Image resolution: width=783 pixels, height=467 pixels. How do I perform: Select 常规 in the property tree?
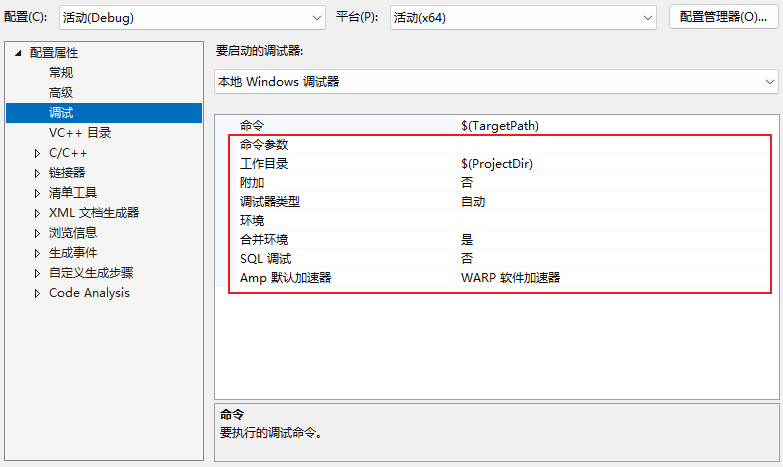tap(61, 73)
